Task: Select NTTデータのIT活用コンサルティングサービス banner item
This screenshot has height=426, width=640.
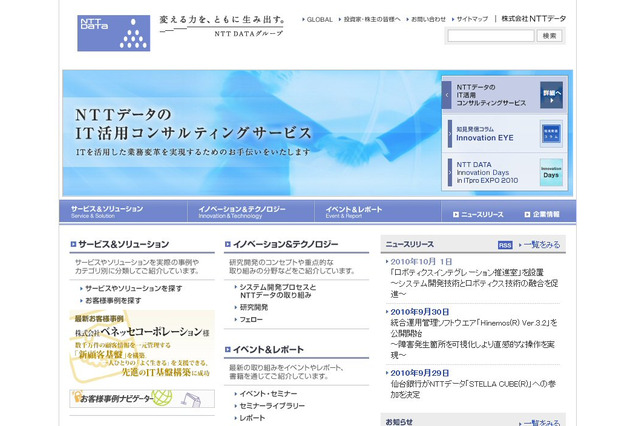Action: click(x=504, y=95)
